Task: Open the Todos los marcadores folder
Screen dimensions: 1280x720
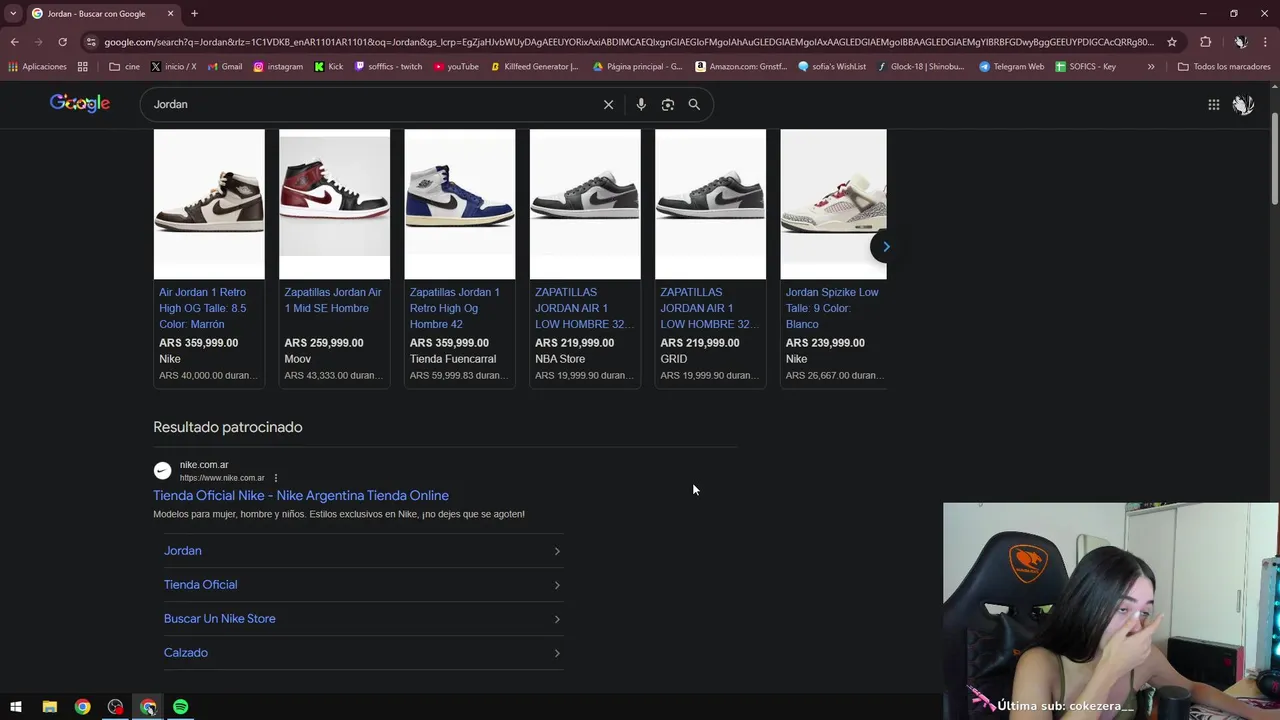Action: tap(1224, 67)
